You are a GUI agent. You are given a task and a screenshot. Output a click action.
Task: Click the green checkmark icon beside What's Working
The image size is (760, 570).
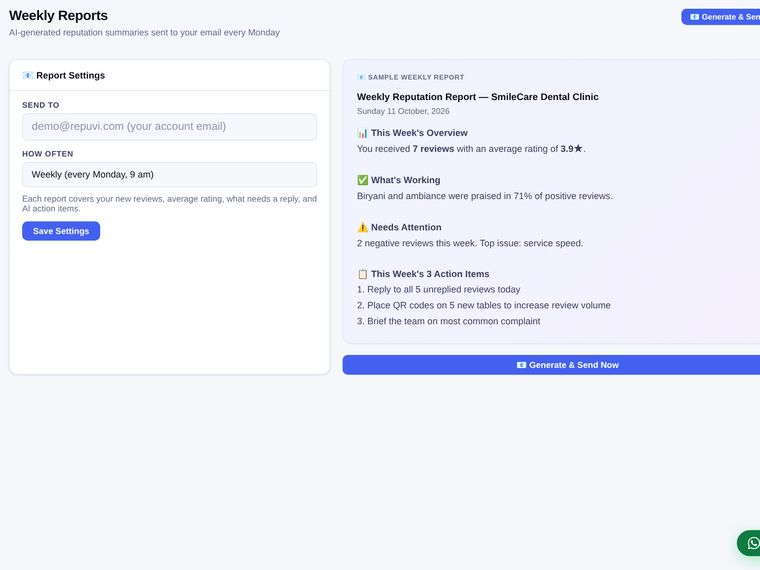pyautogui.click(x=363, y=180)
